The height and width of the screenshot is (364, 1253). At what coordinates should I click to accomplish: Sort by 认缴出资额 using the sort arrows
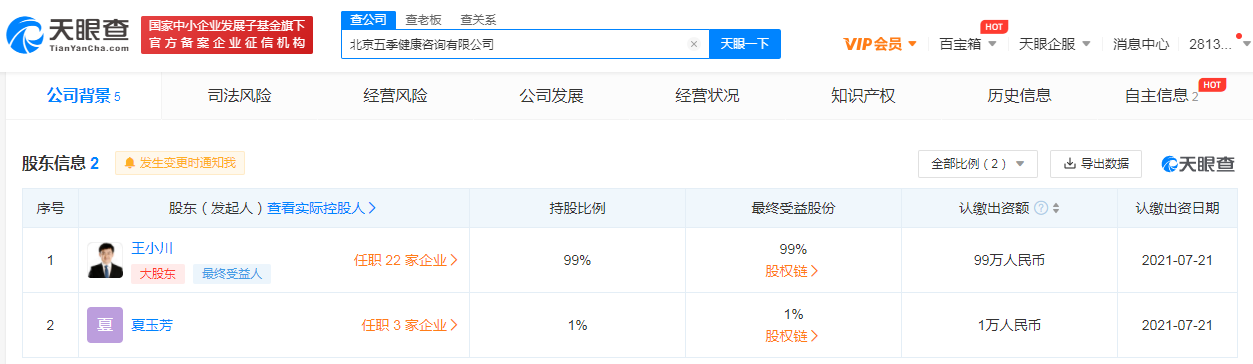click(x=1056, y=208)
